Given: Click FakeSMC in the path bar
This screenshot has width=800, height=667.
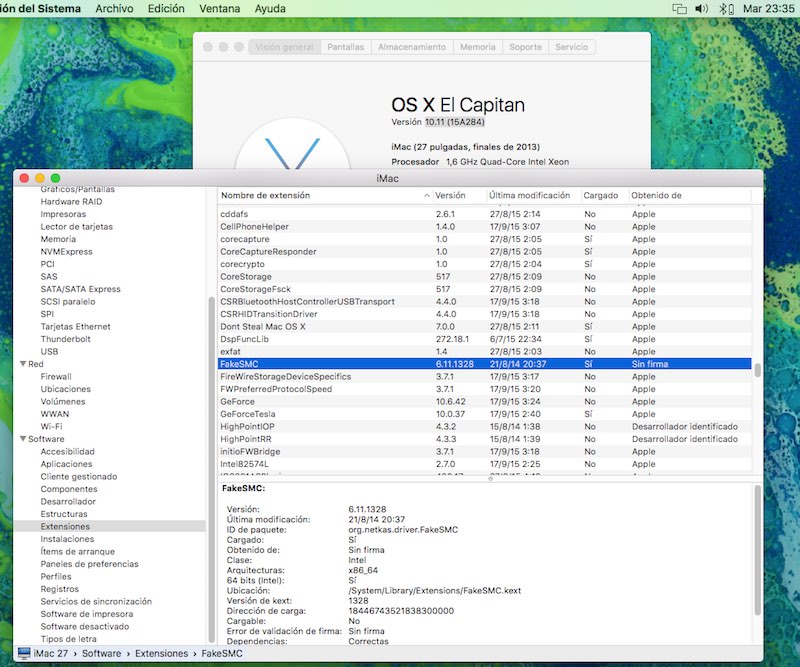Looking at the screenshot, I should coord(221,653).
